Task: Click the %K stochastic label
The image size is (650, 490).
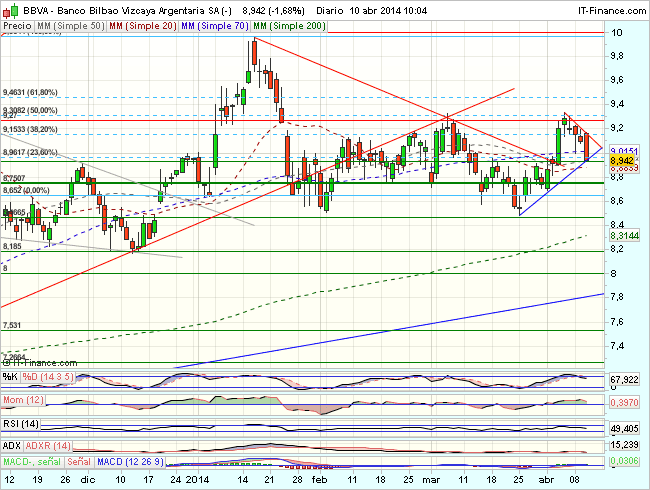Action: click(10, 377)
